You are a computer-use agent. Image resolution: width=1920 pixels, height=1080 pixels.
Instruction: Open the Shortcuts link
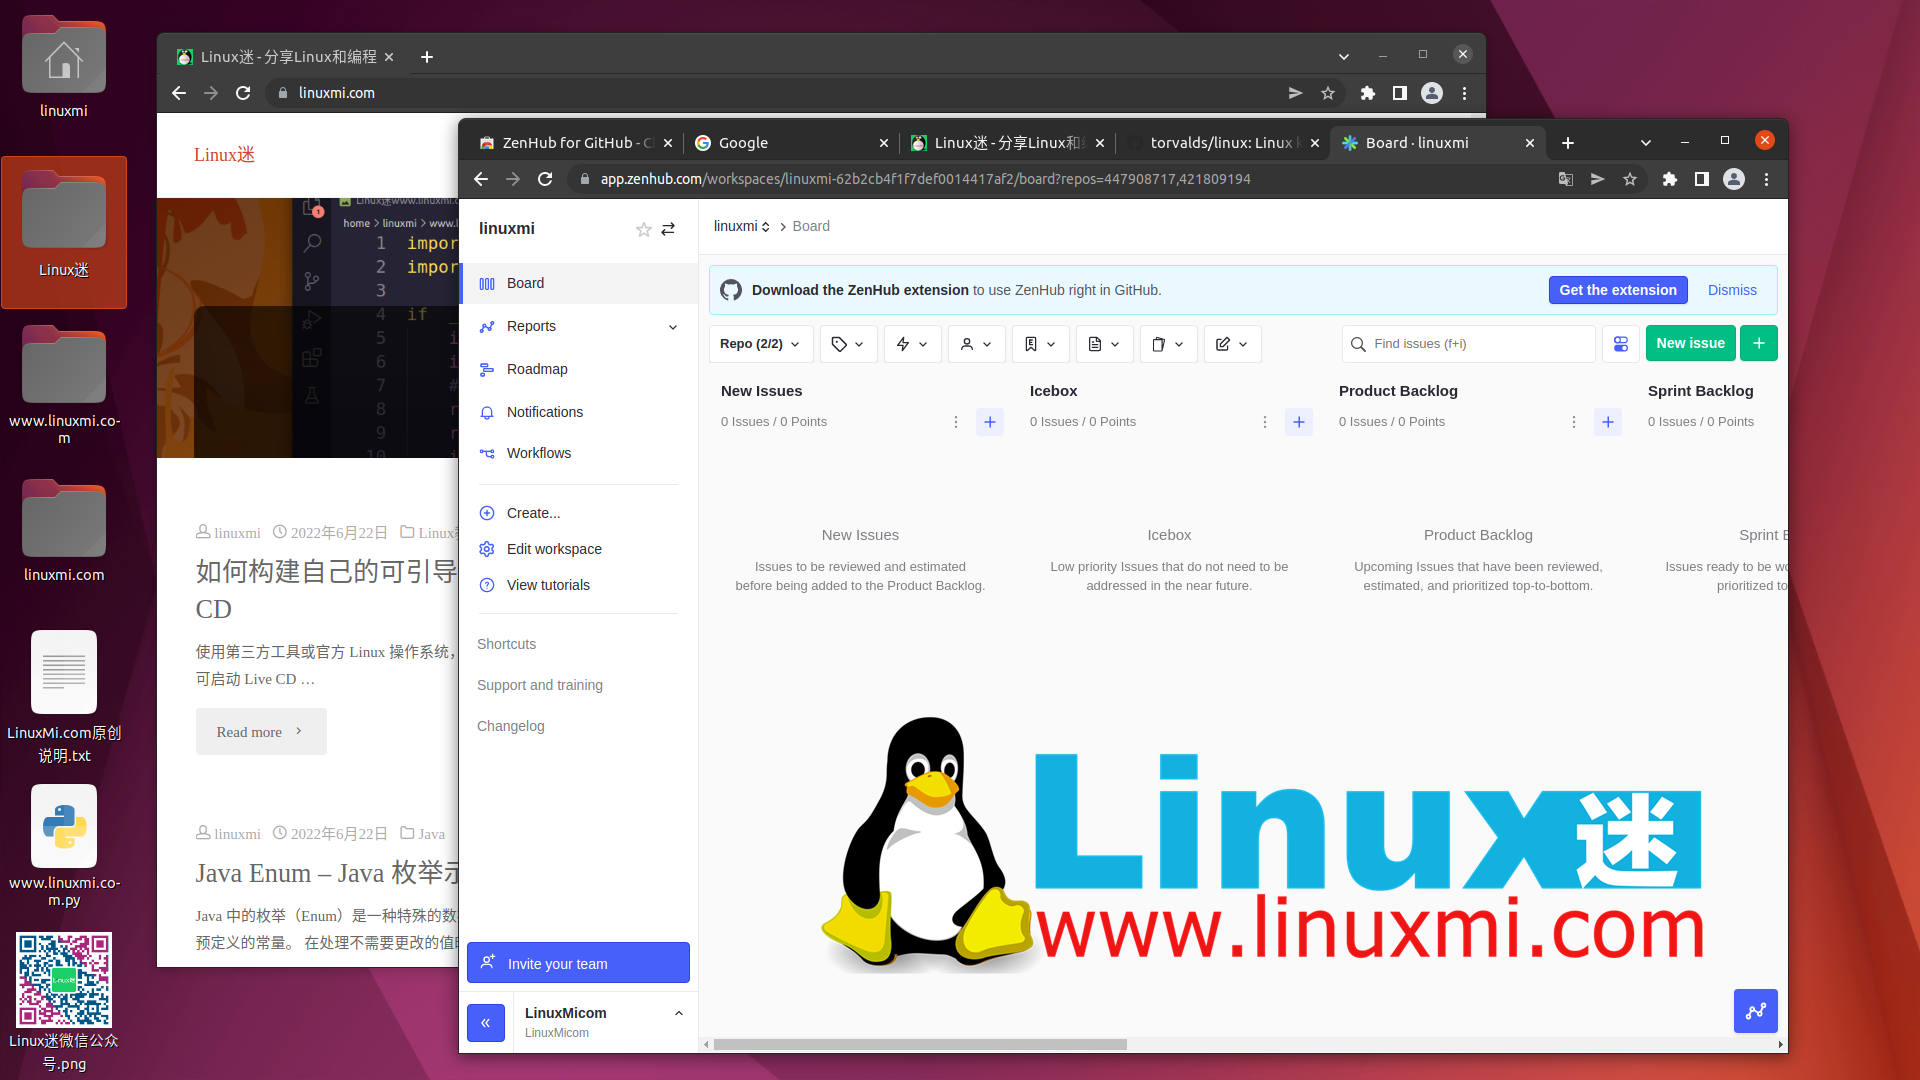pyautogui.click(x=506, y=644)
